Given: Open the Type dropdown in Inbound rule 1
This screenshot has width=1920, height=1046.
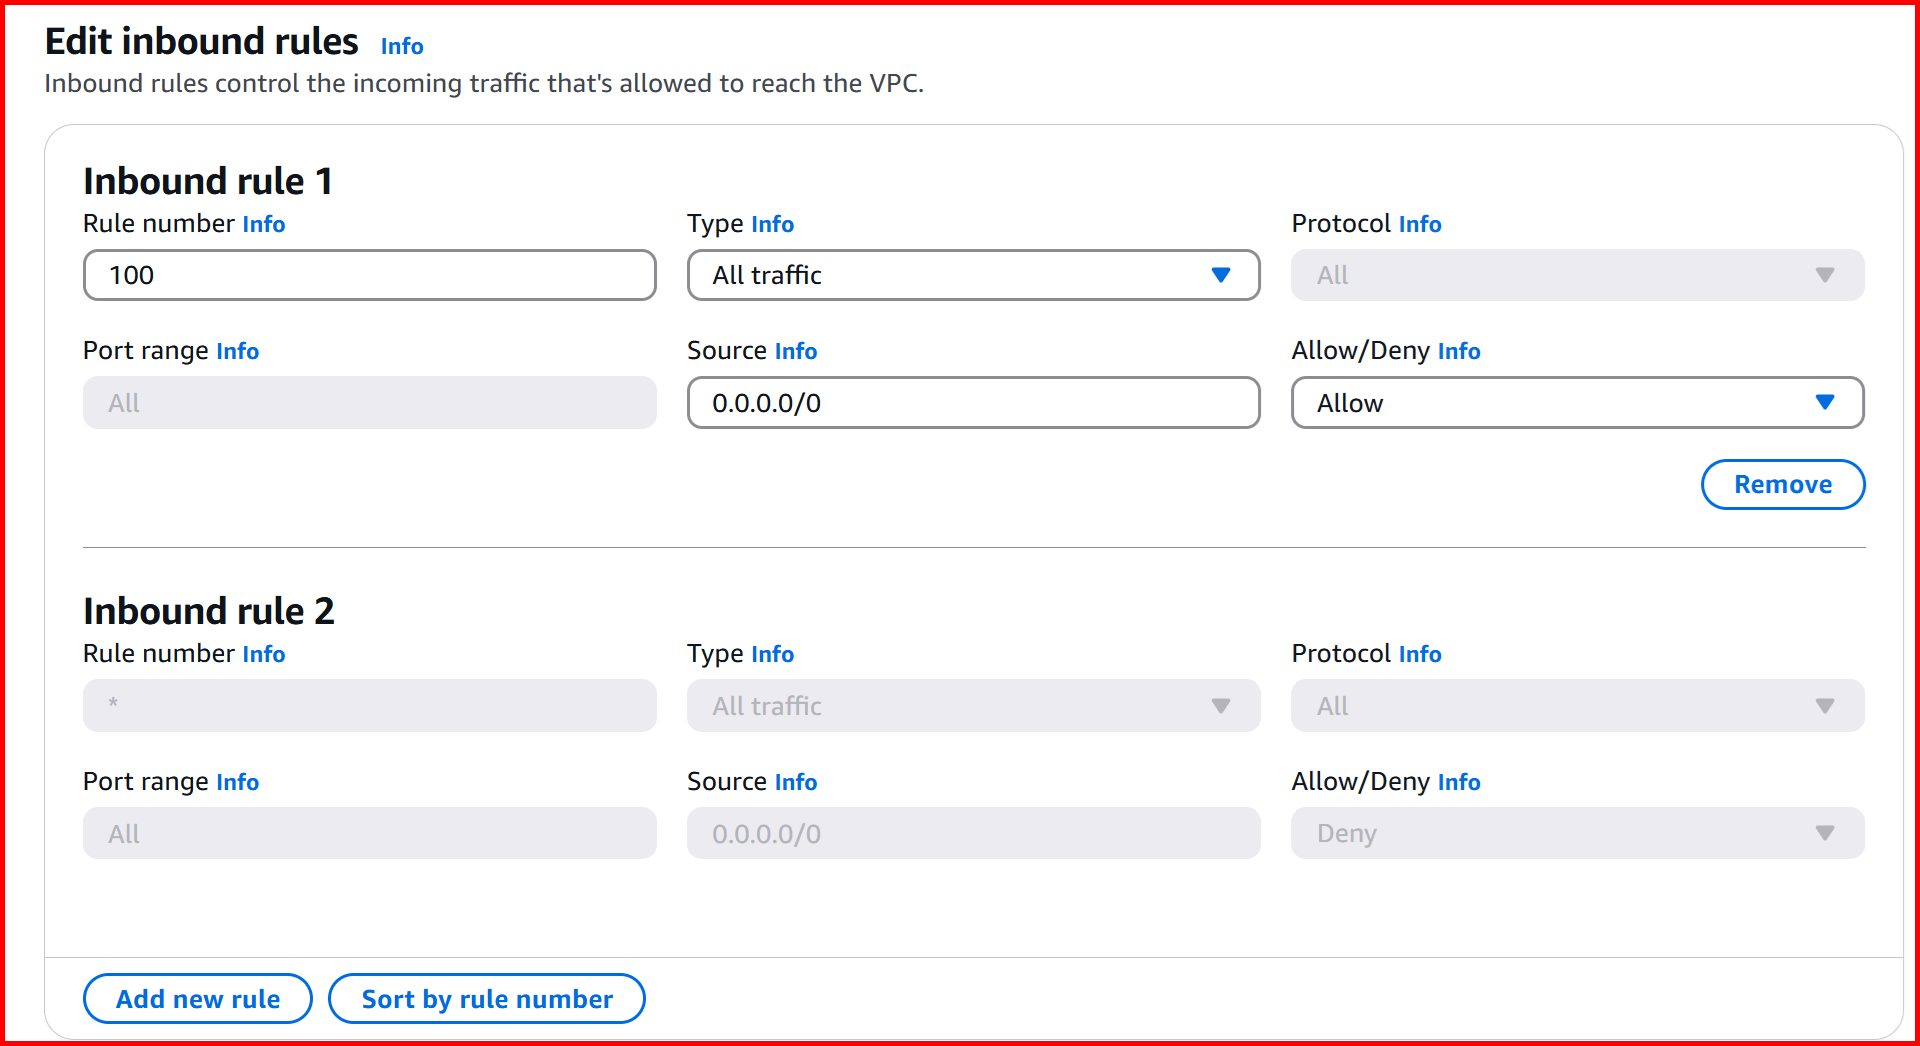Looking at the screenshot, I should pos(972,275).
